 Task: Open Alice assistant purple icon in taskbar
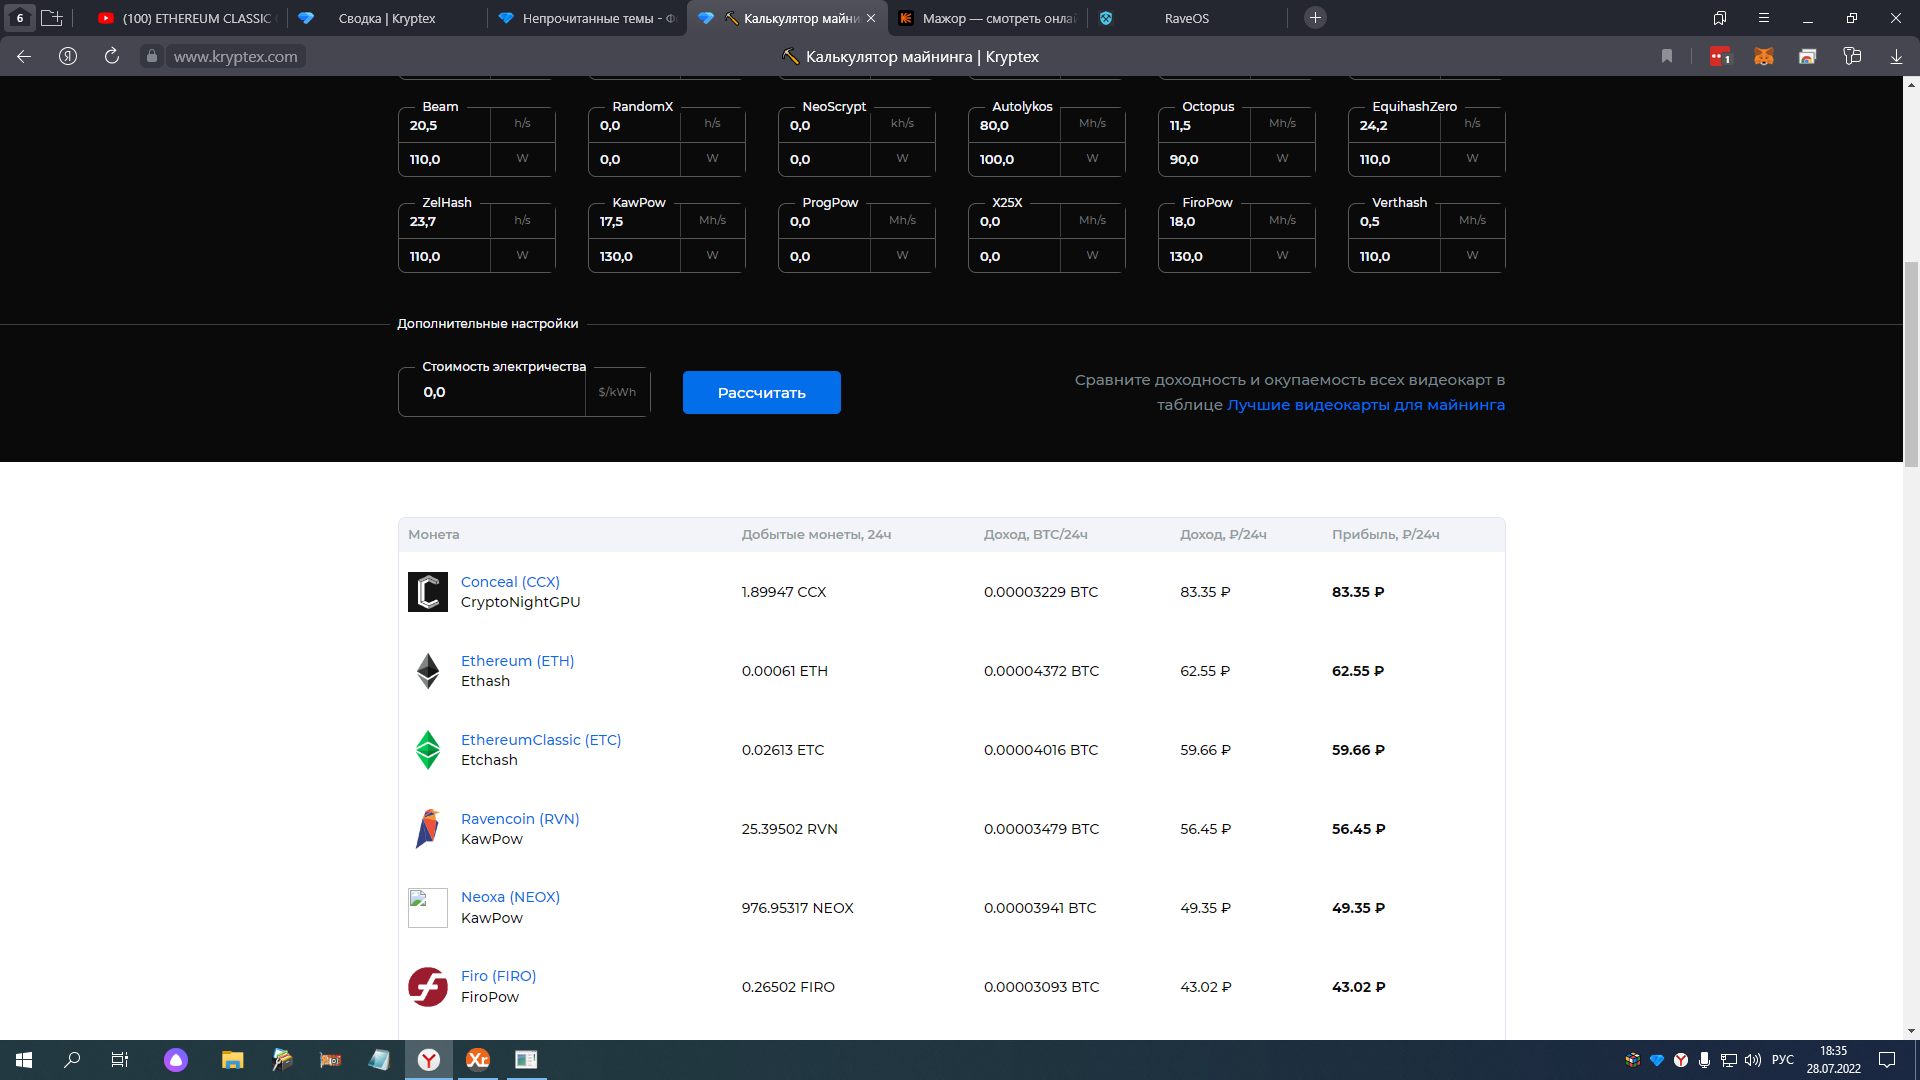(x=176, y=1060)
